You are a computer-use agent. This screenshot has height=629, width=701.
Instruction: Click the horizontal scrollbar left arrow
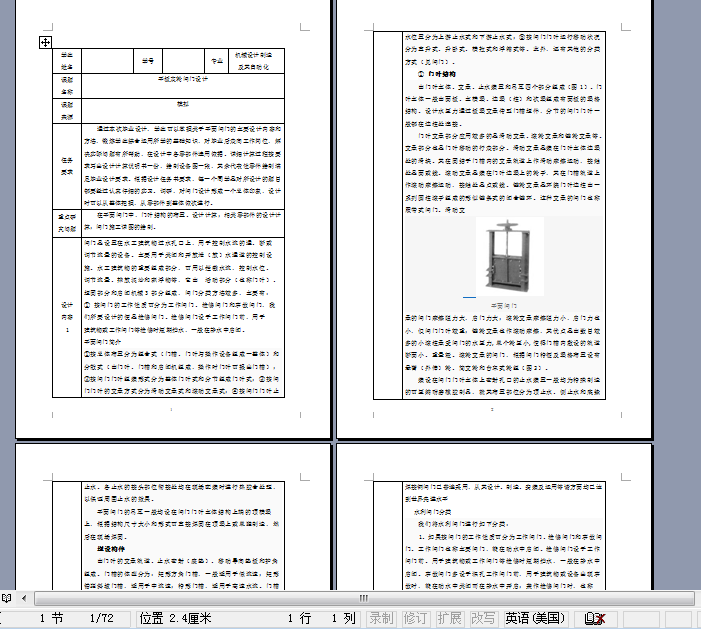pos(24,598)
